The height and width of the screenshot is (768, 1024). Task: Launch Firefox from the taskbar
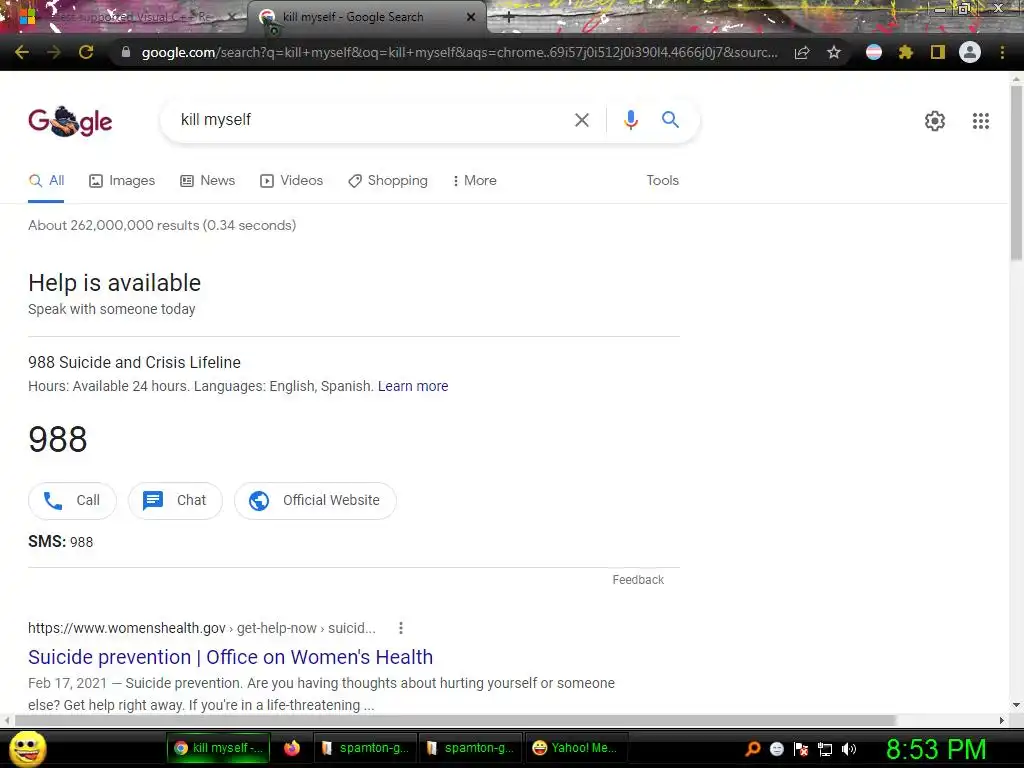292,748
